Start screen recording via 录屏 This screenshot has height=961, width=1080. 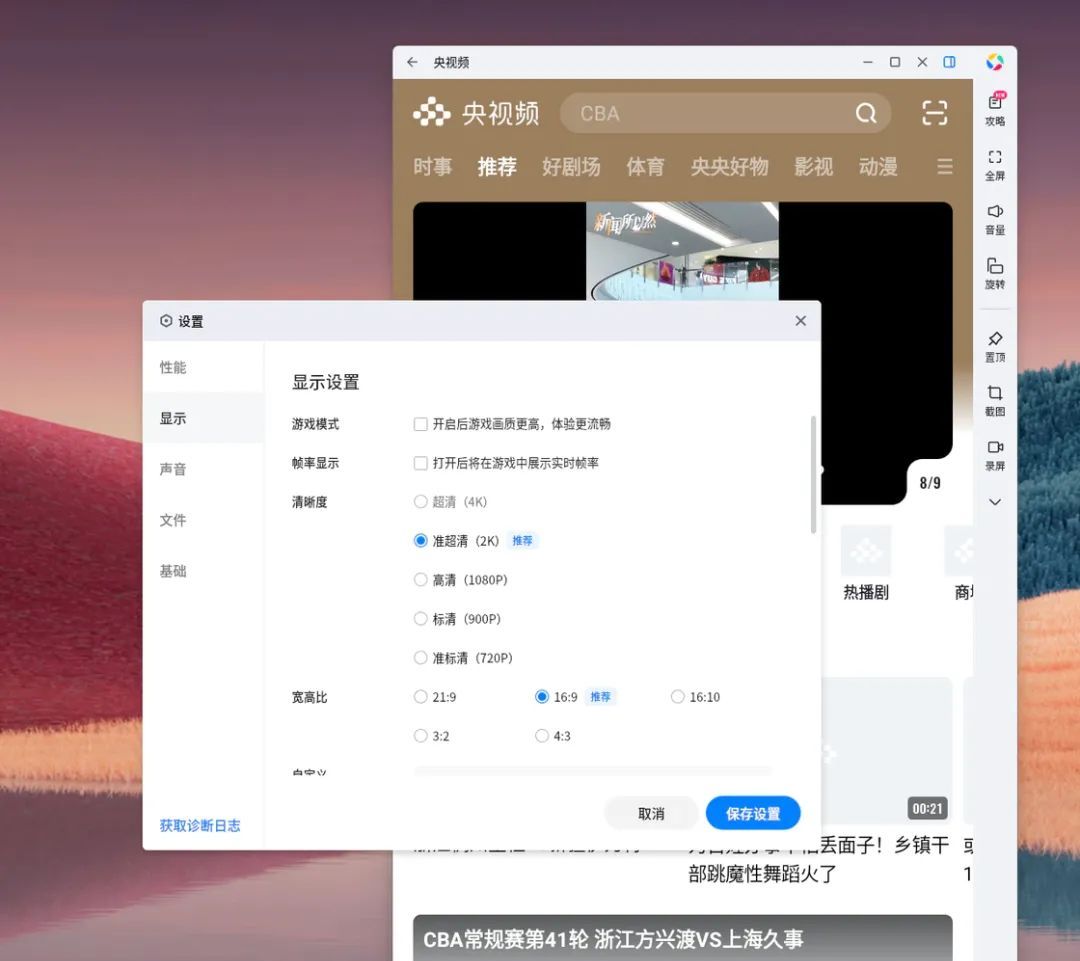coord(994,452)
